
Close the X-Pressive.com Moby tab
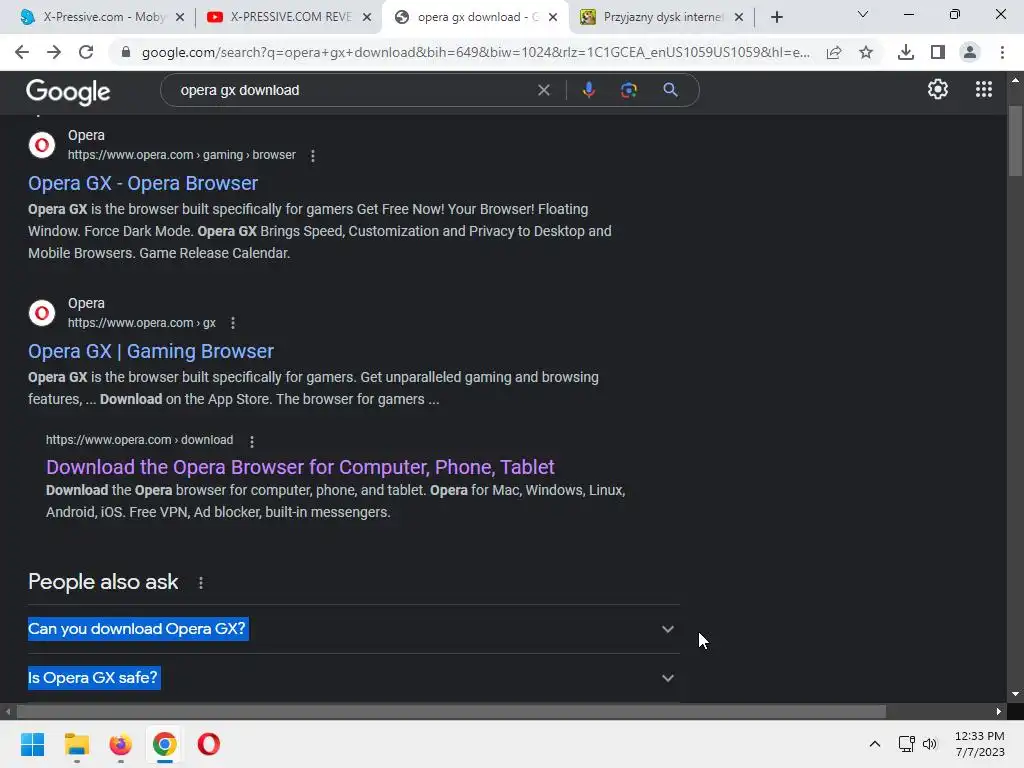[x=180, y=17]
